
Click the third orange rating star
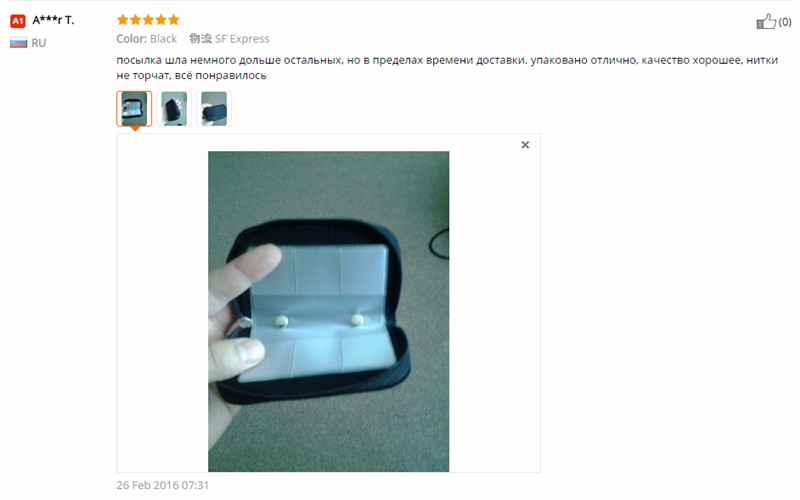[148, 20]
